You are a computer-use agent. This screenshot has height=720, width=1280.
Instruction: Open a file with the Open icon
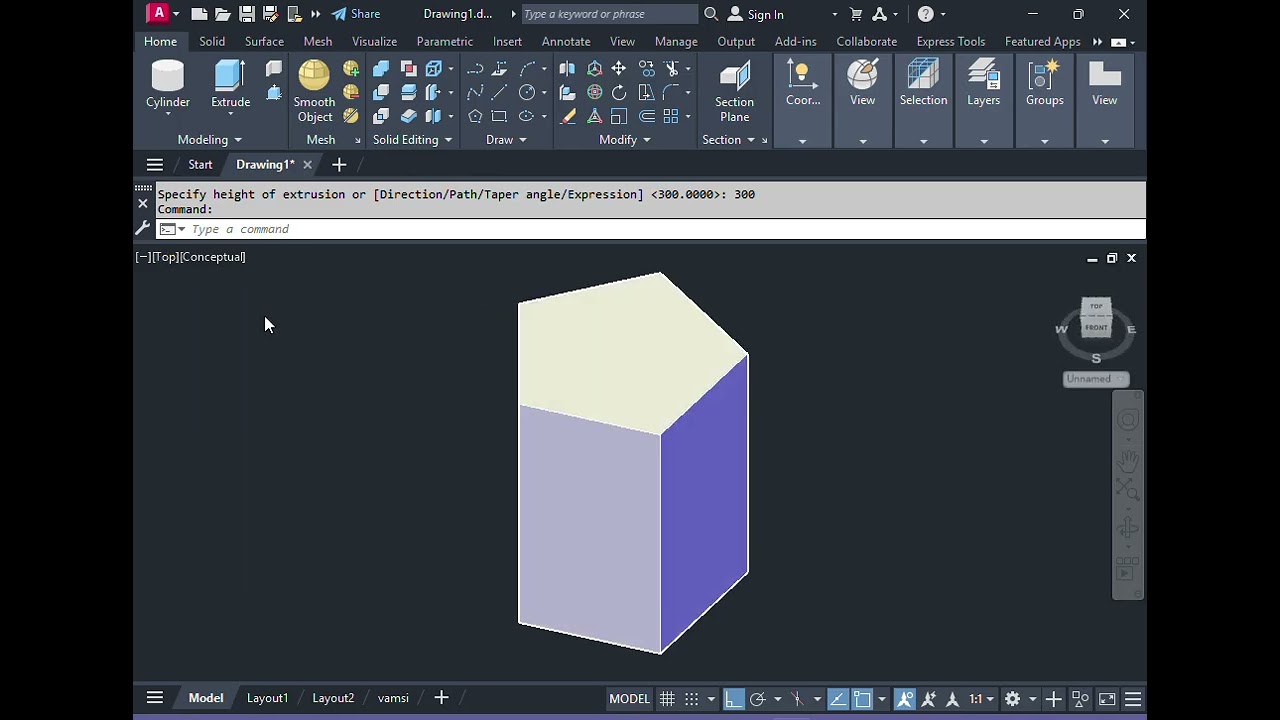(222, 14)
